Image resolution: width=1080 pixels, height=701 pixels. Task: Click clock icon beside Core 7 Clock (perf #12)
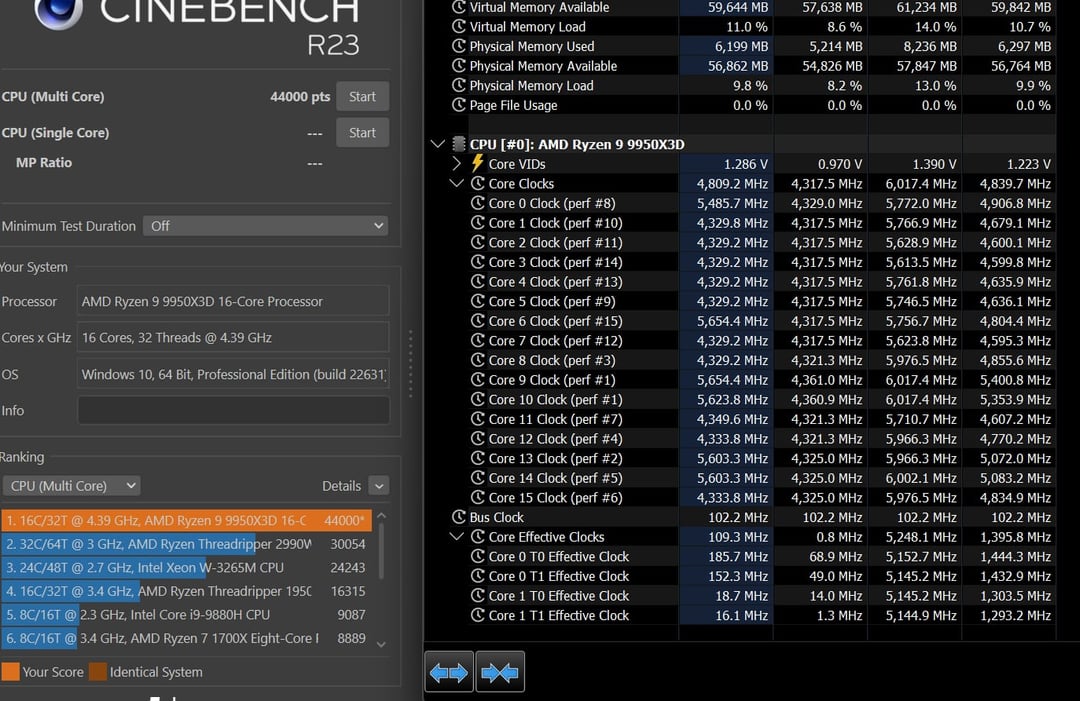click(x=478, y=340)
